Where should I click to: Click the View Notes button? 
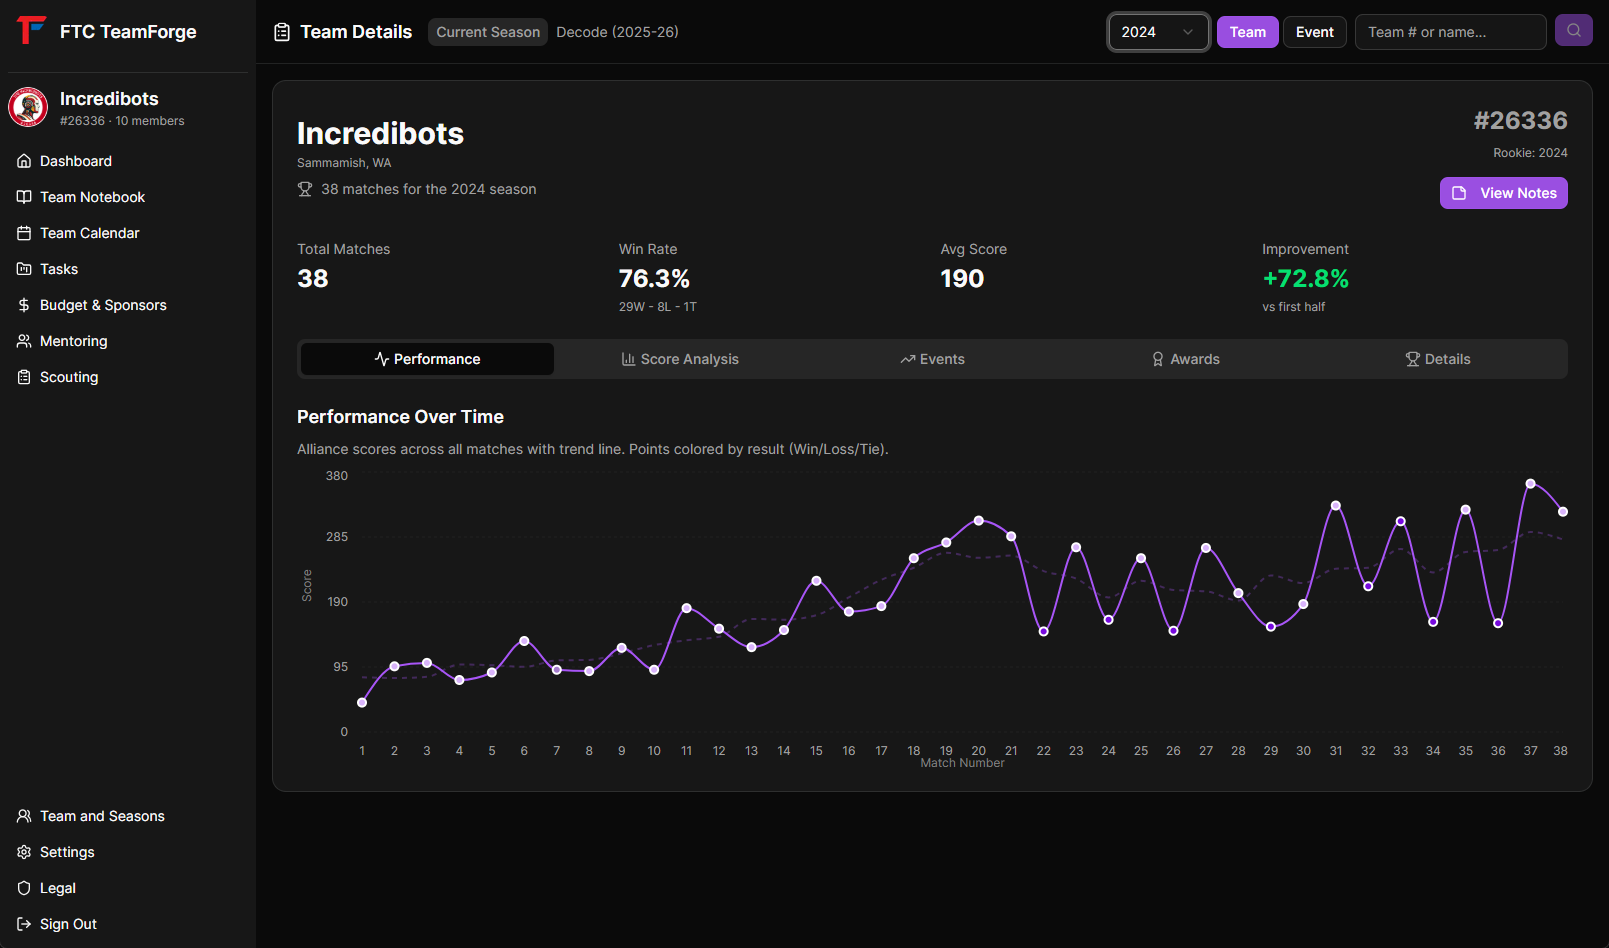point(1503,193)
